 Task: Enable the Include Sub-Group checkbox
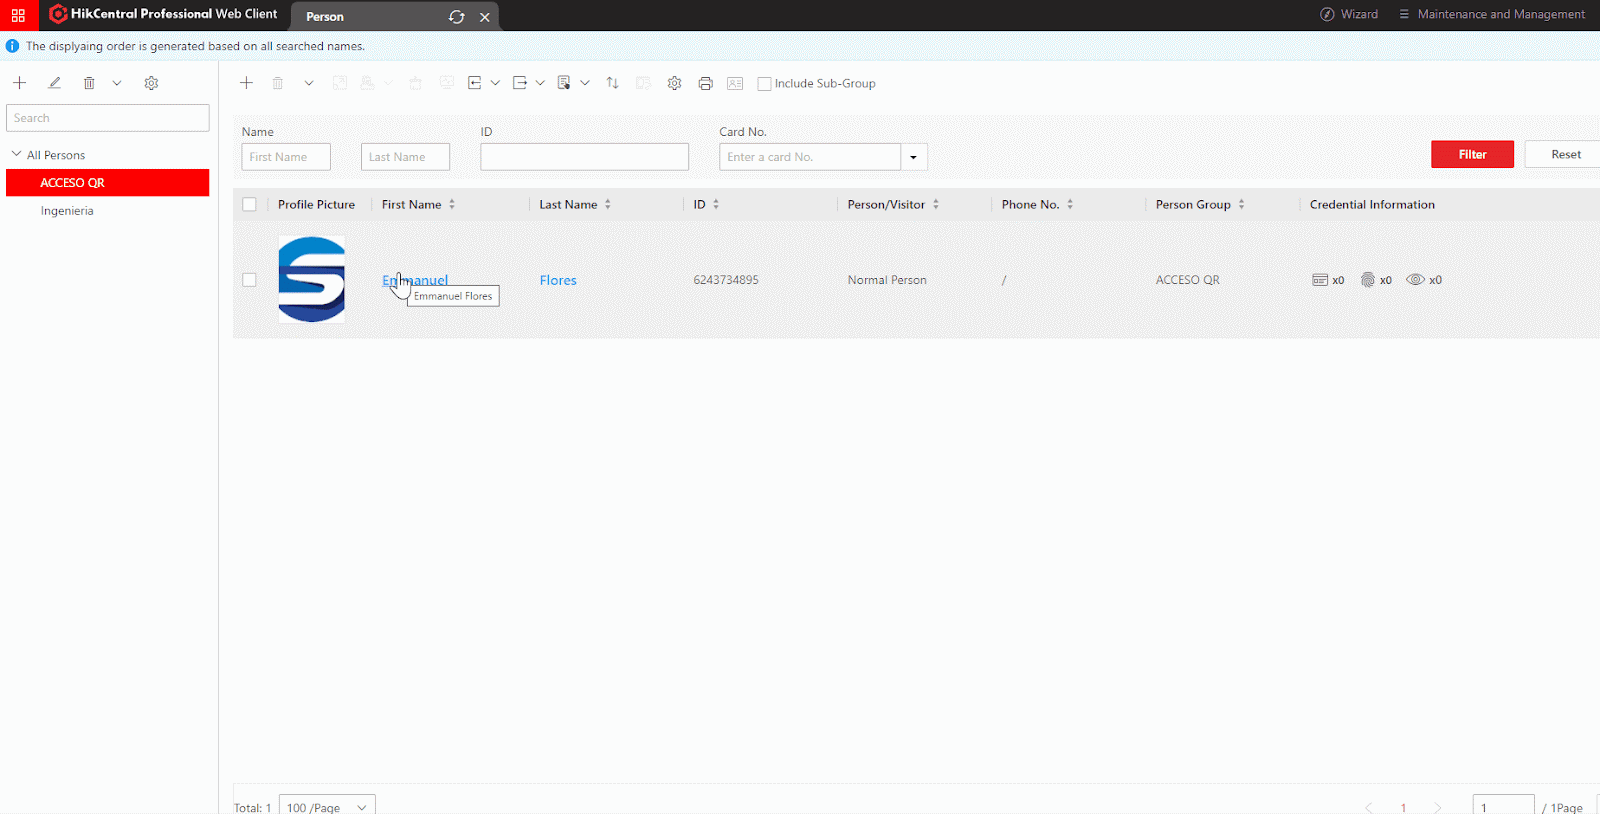(x=764, y=84)
